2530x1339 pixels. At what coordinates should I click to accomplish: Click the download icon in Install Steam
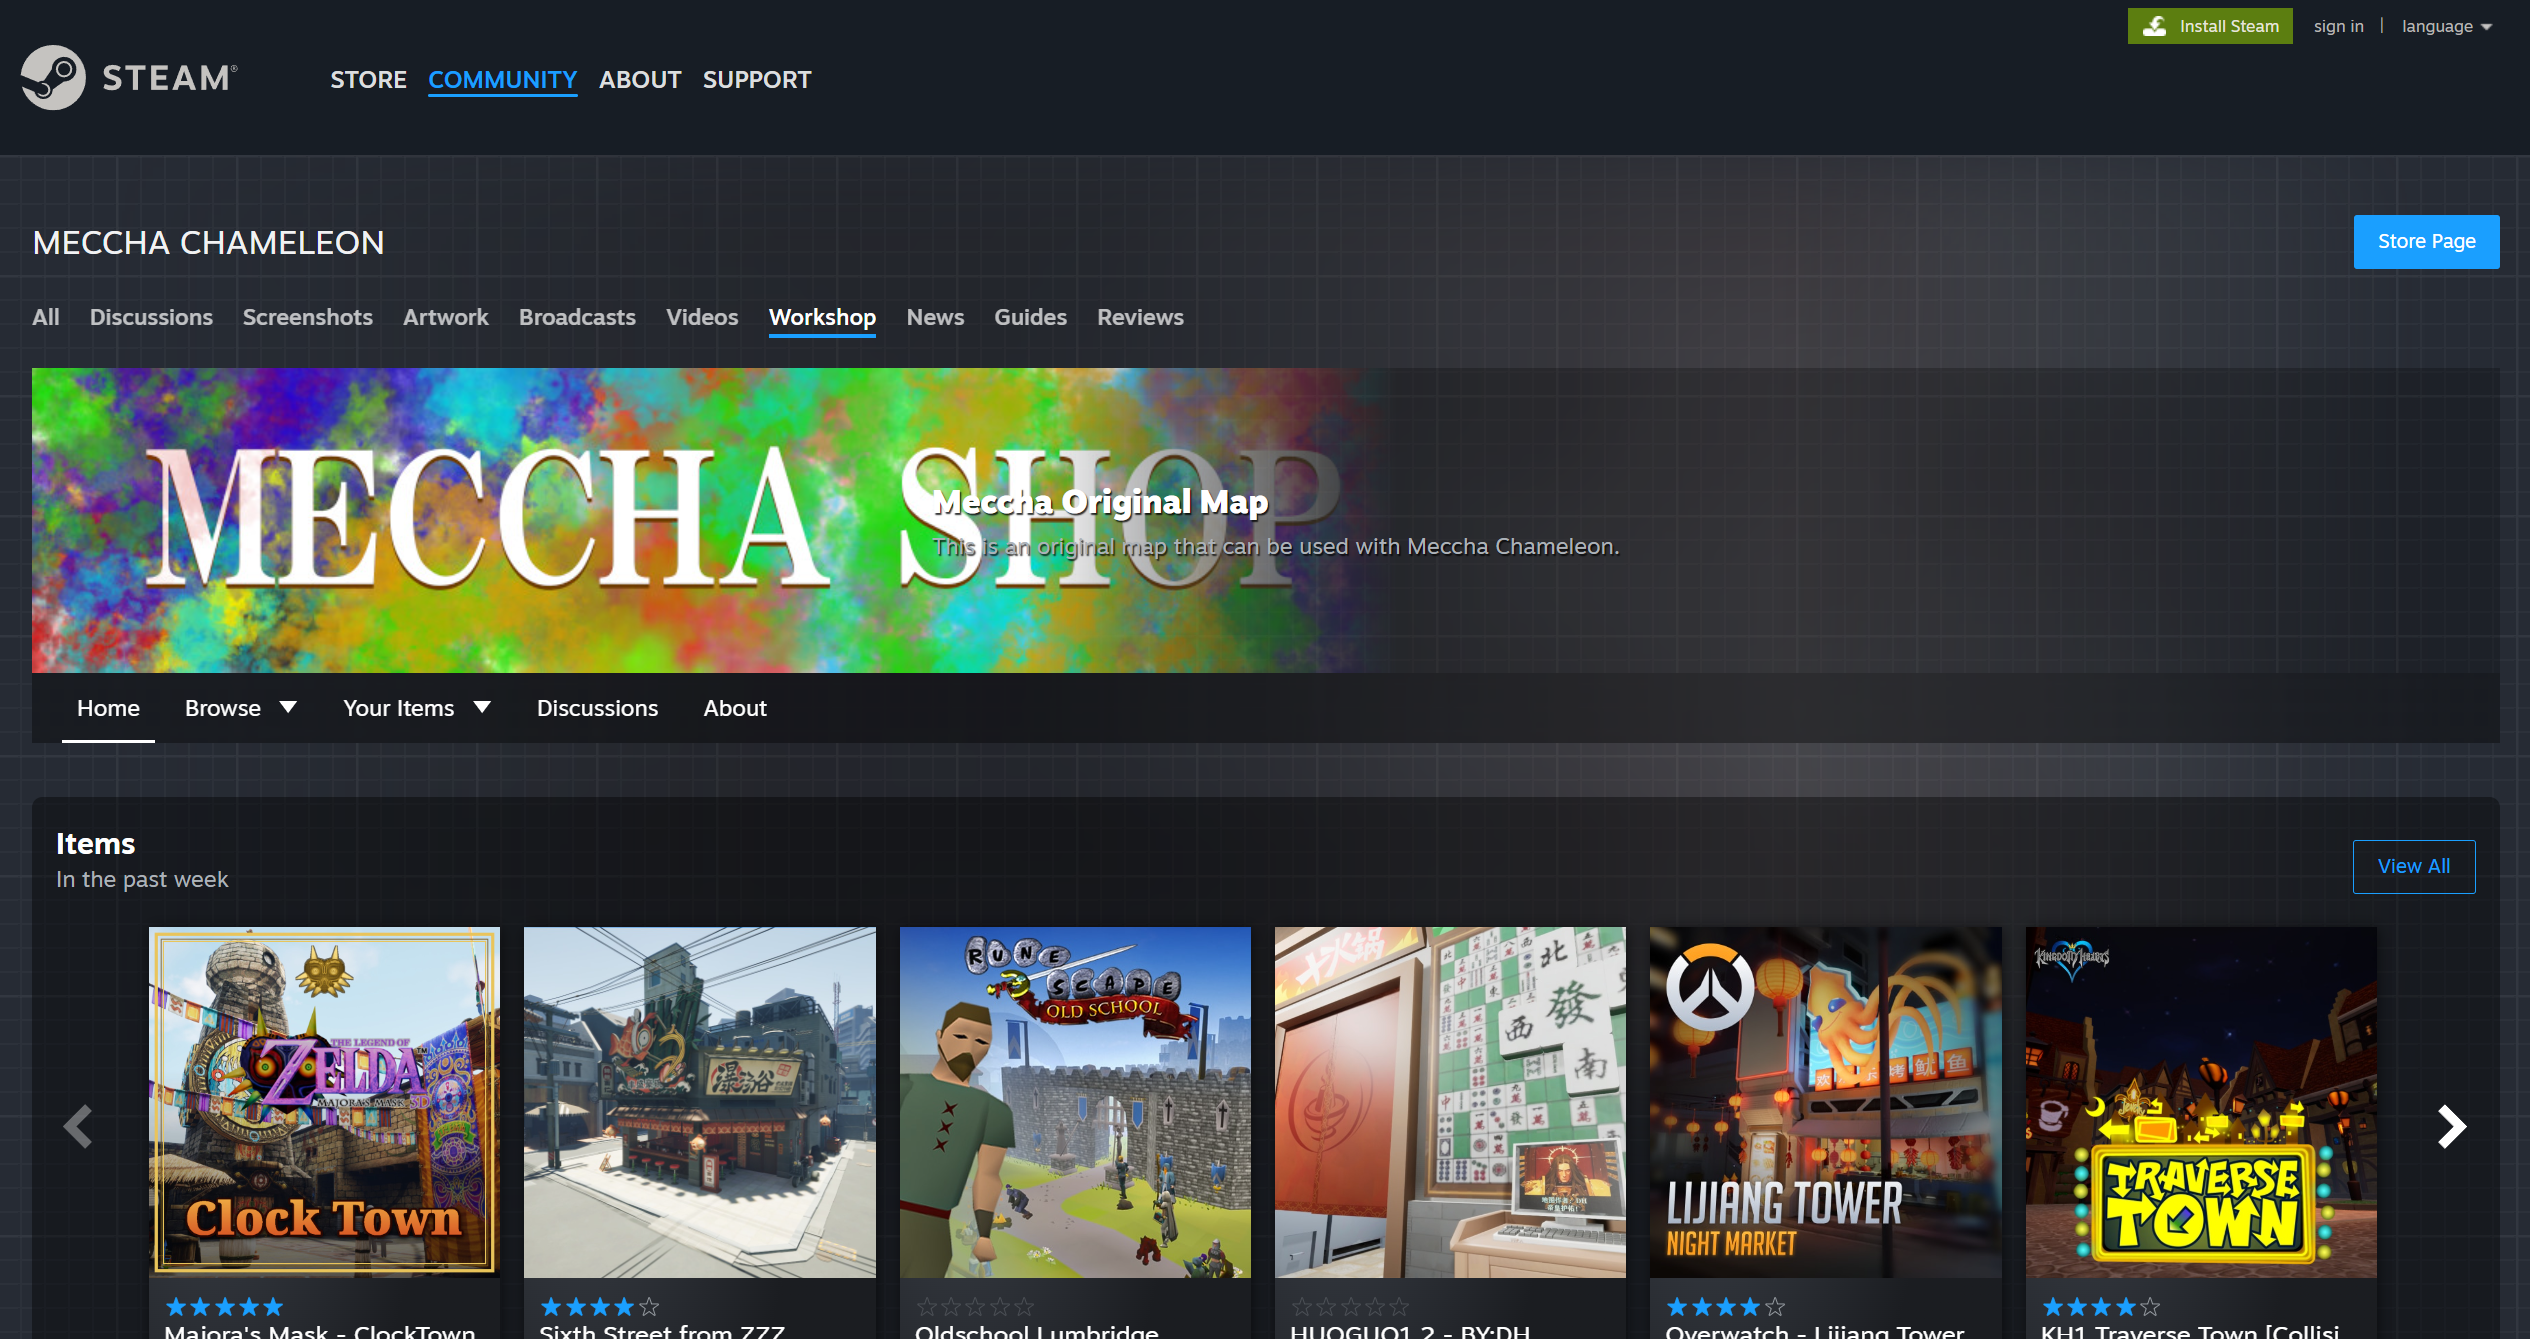tap(2155, 26)
